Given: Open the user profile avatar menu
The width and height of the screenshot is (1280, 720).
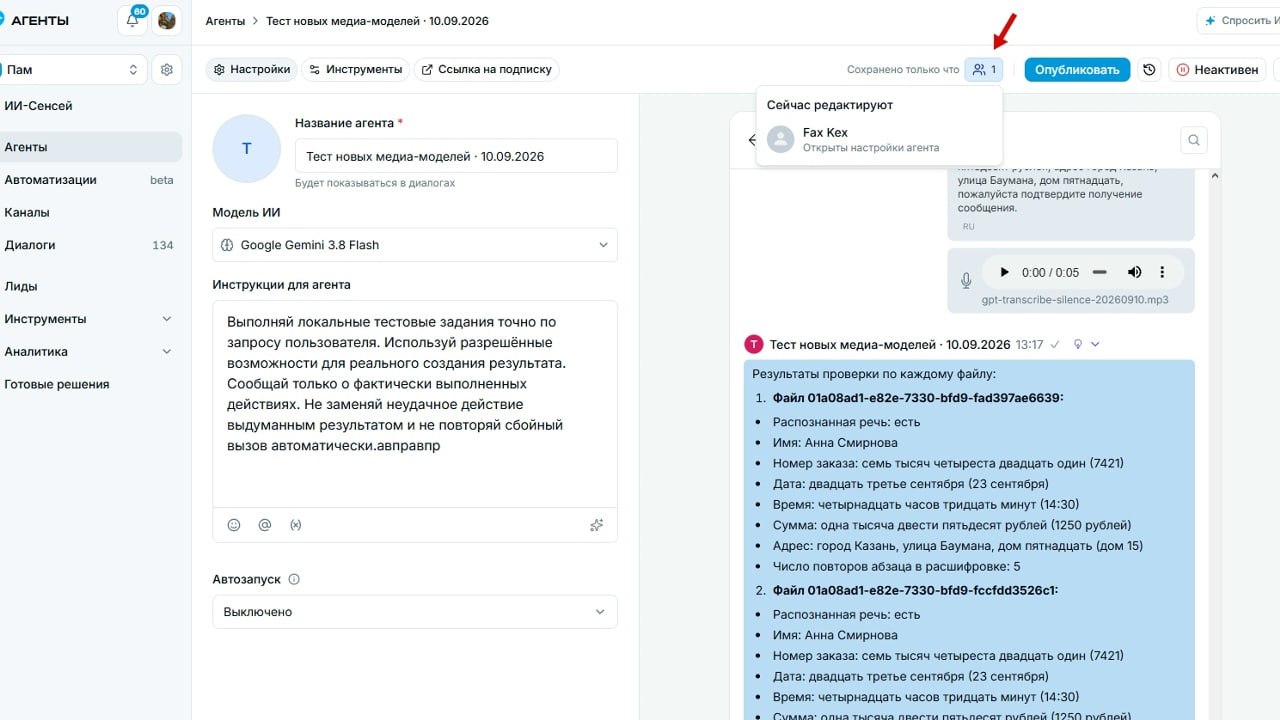Looking at the screenshot, I should click(167, 20).
